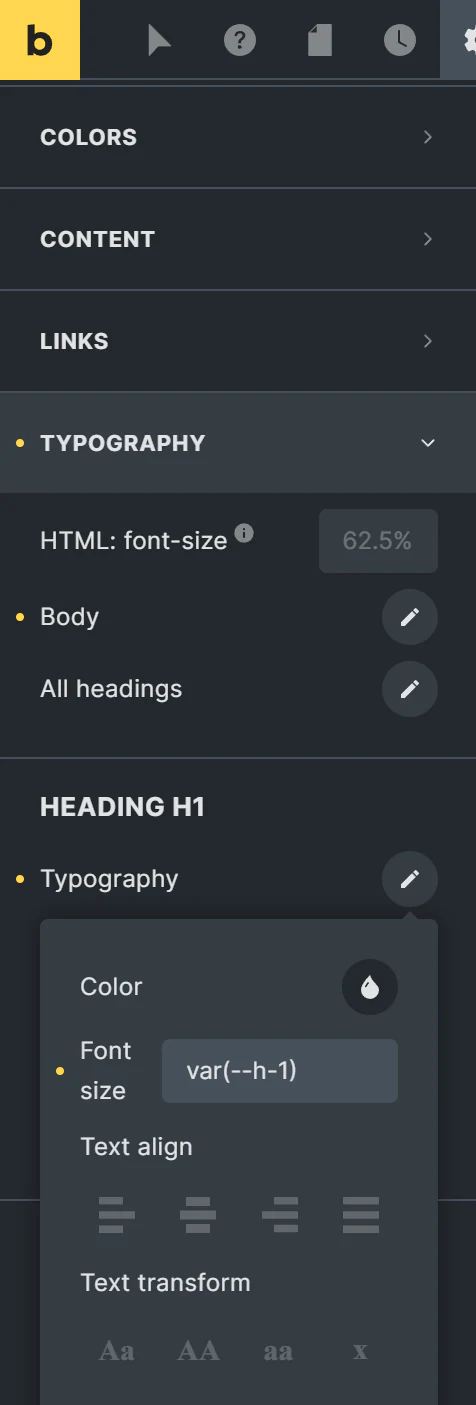Open the pages icon in toolbar
Image resolution: width=476 pixels, height=1405 pixels.
pyautogui.click(x=320, y=40)
